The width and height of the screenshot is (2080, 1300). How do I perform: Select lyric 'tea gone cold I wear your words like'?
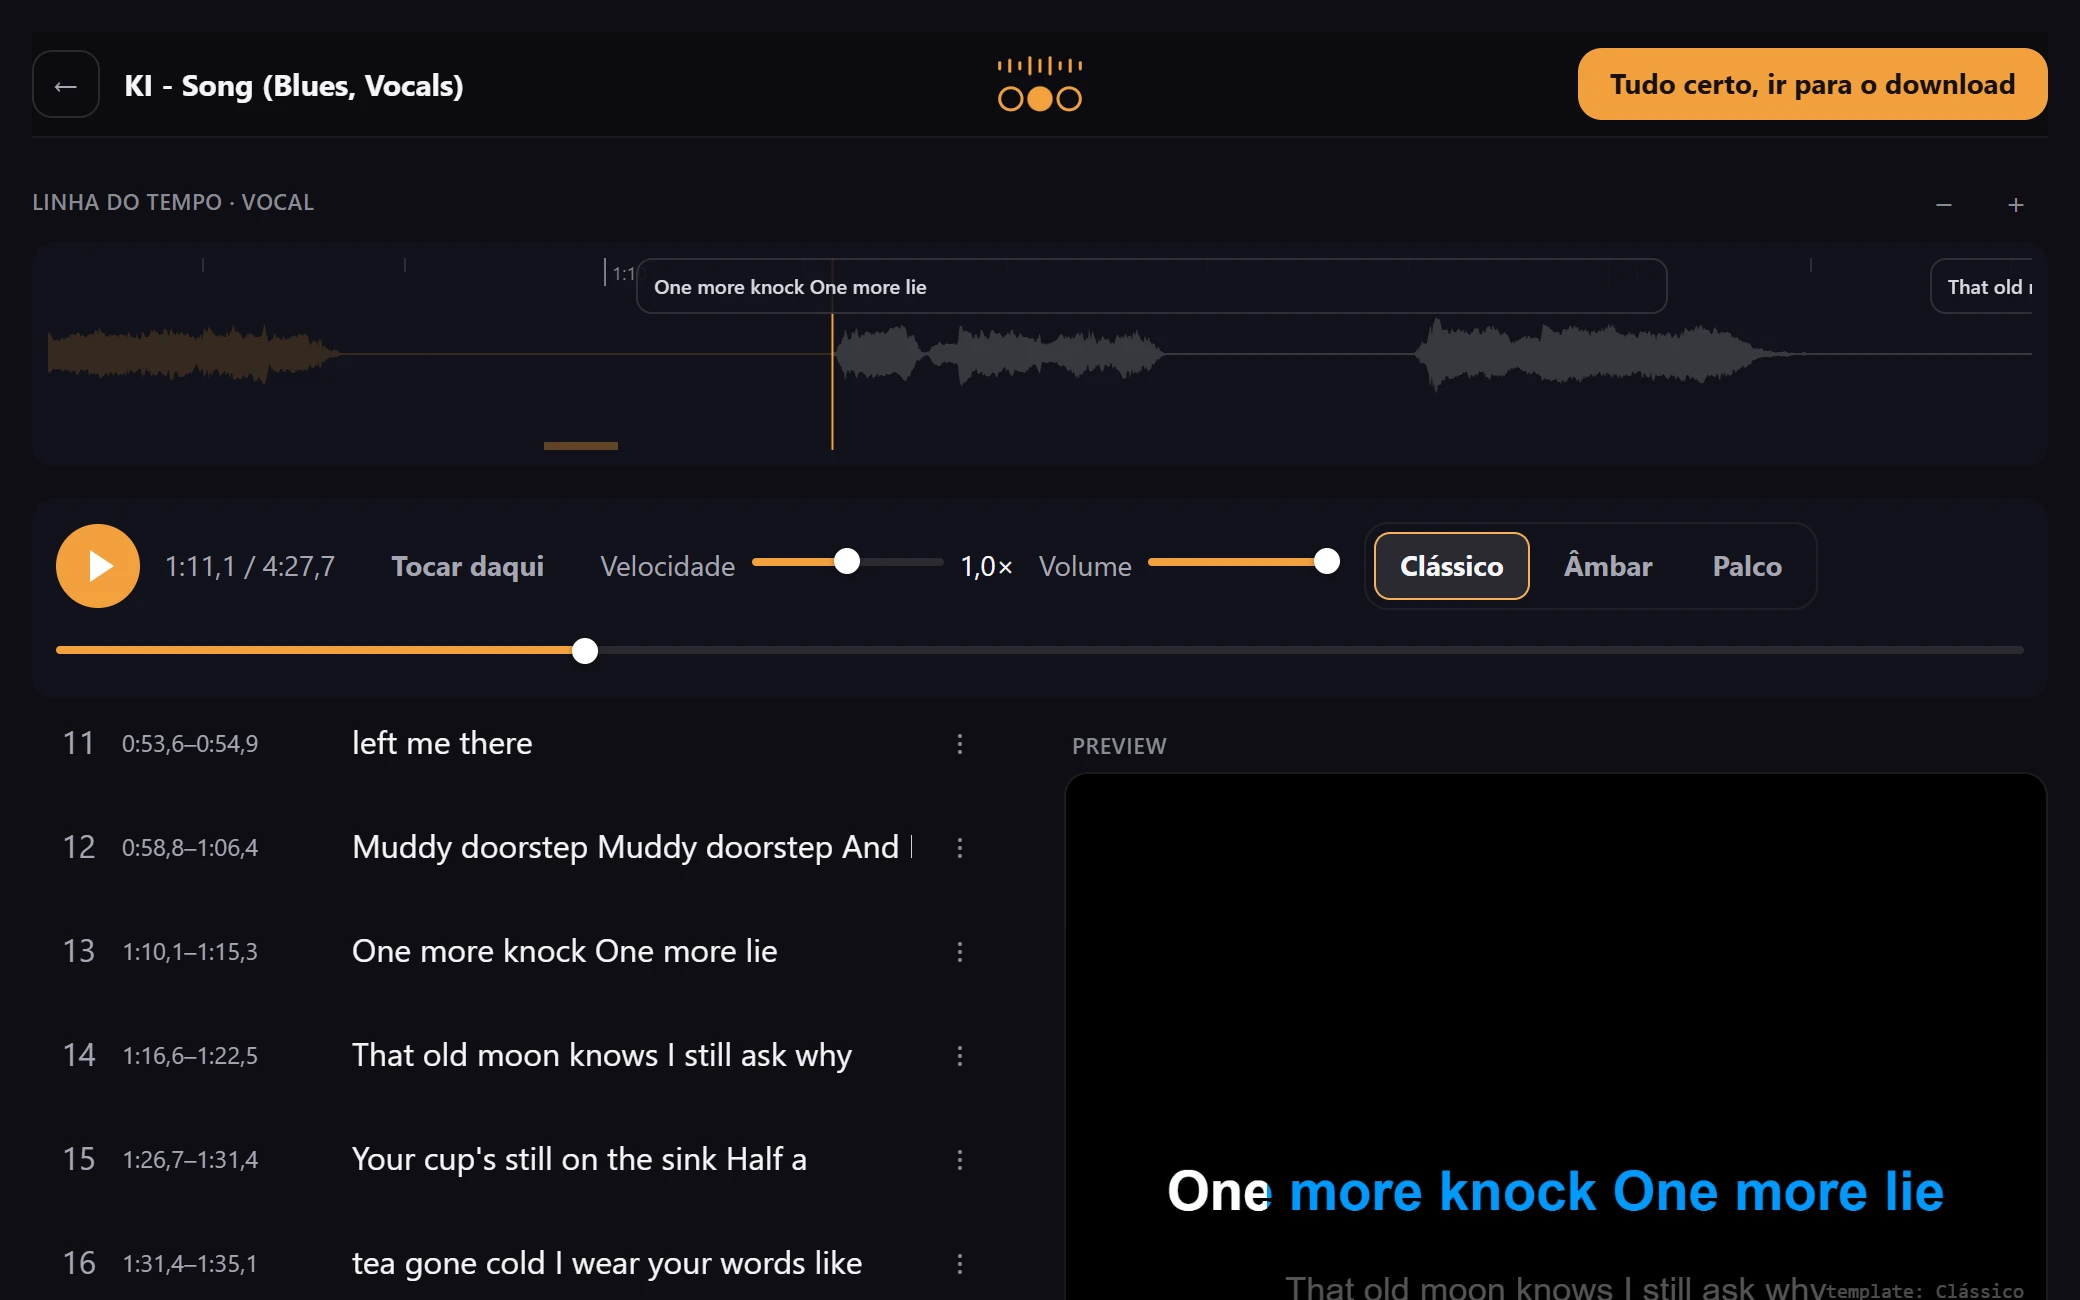point(607,1264)
